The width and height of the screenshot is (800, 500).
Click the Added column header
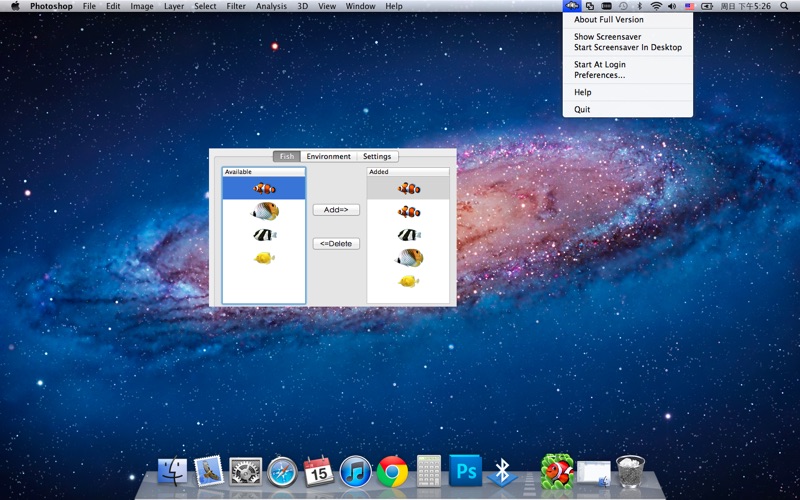coord(408,172)
